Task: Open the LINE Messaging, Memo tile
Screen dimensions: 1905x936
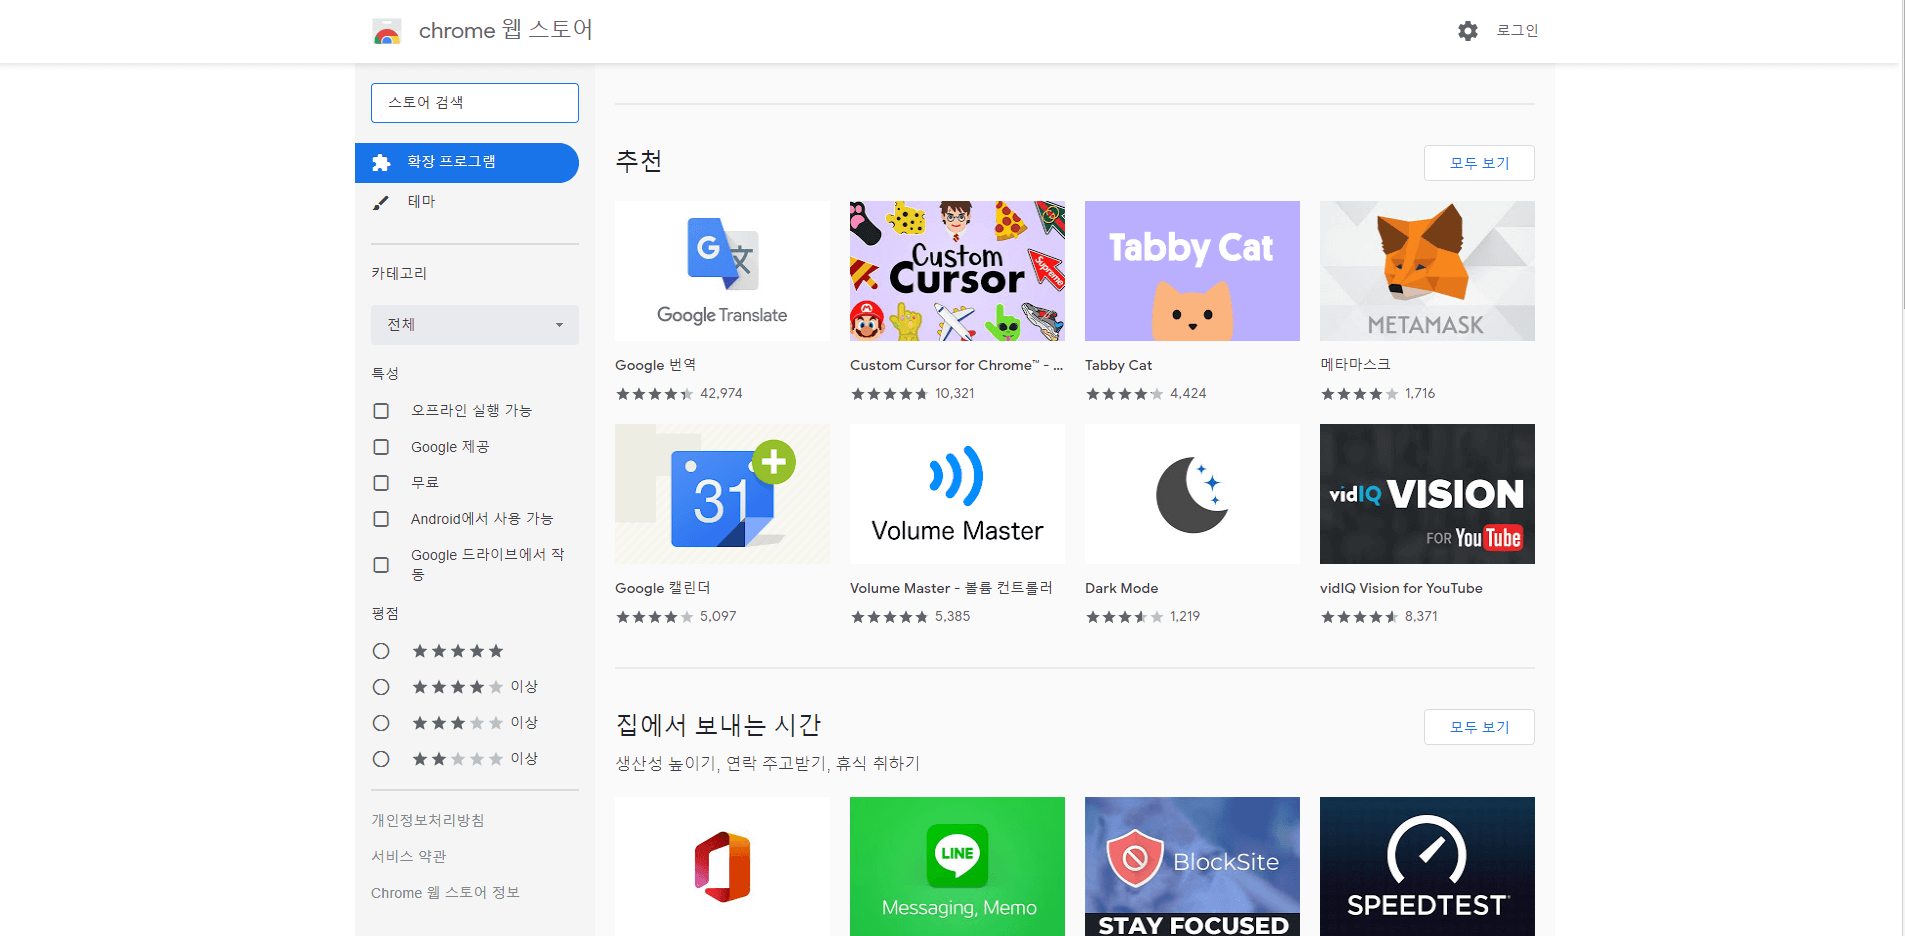Action: (x=957, y=866)
